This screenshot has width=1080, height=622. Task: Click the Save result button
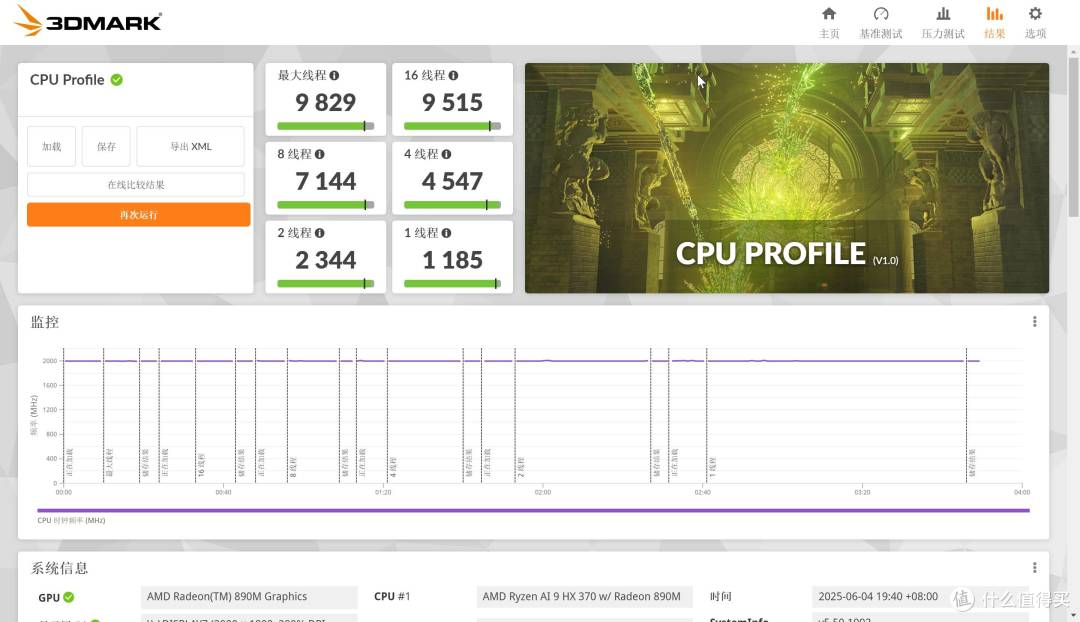[x=106, y=146]
